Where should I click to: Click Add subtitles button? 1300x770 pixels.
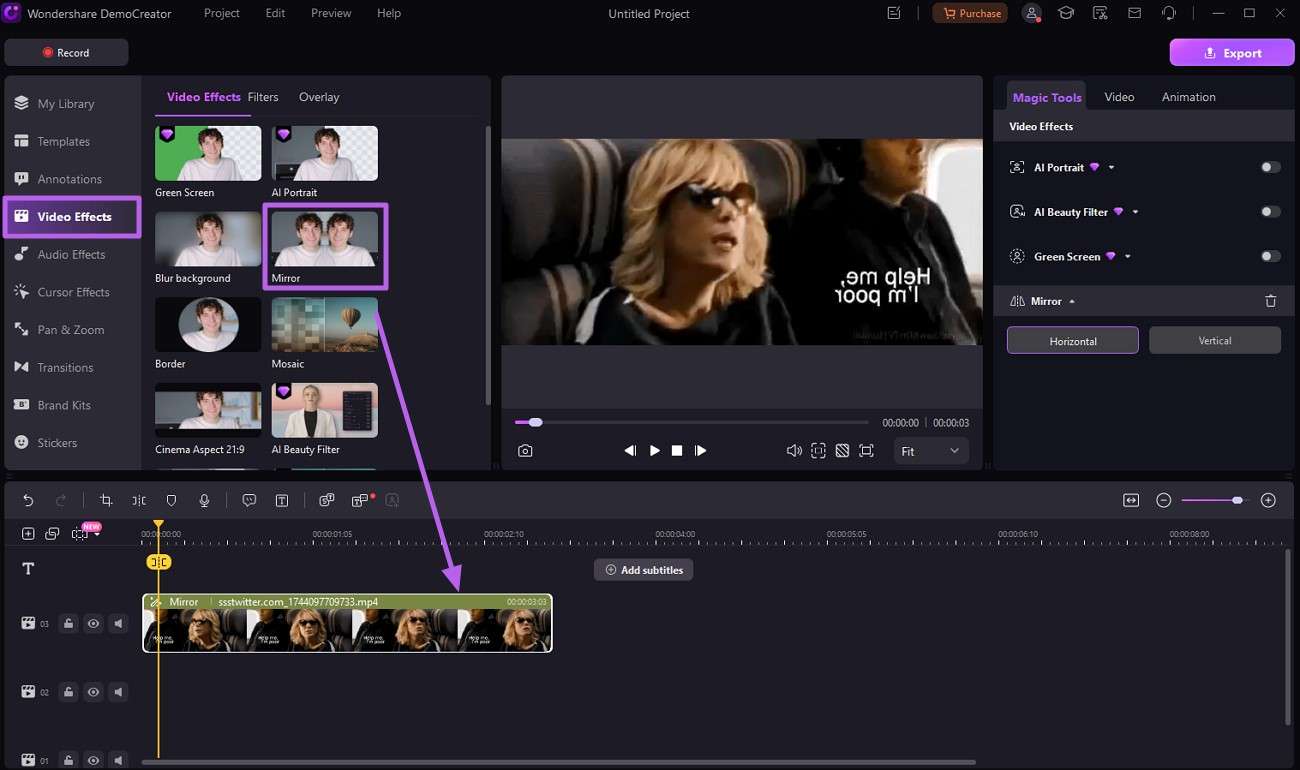pyautogui.click(x=643, y=570)
